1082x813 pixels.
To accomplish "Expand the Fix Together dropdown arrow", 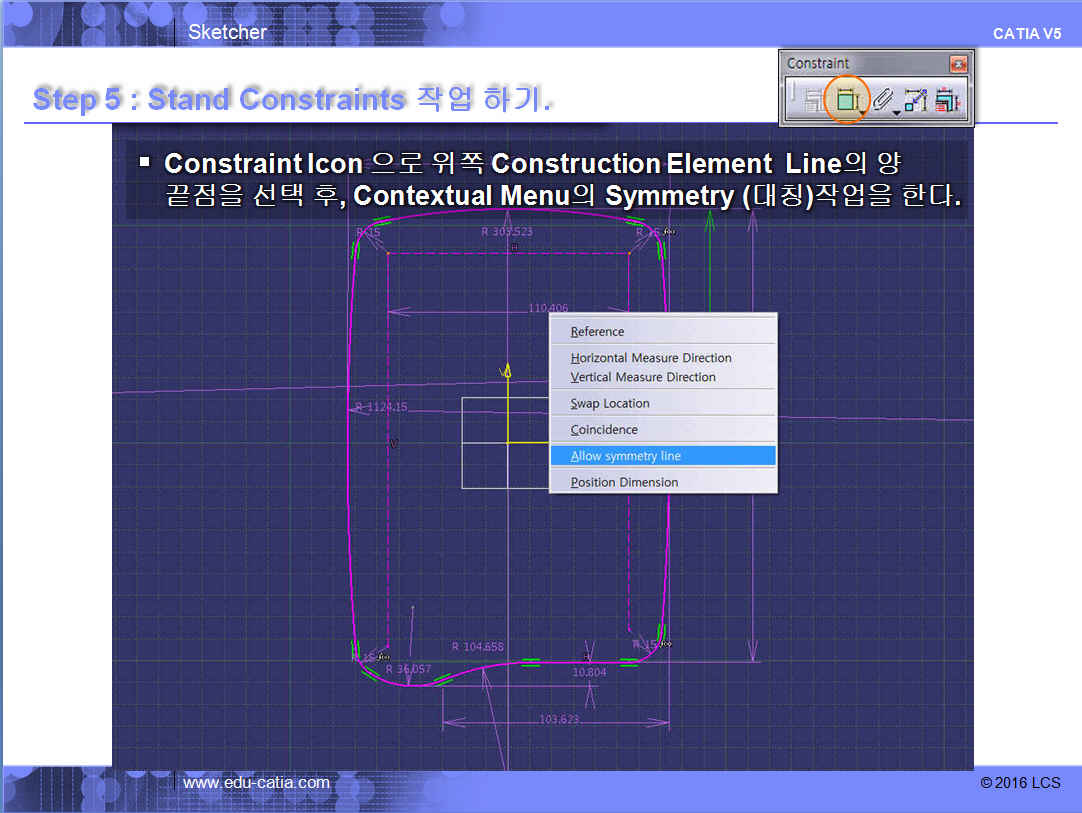I will coord(897,112).
